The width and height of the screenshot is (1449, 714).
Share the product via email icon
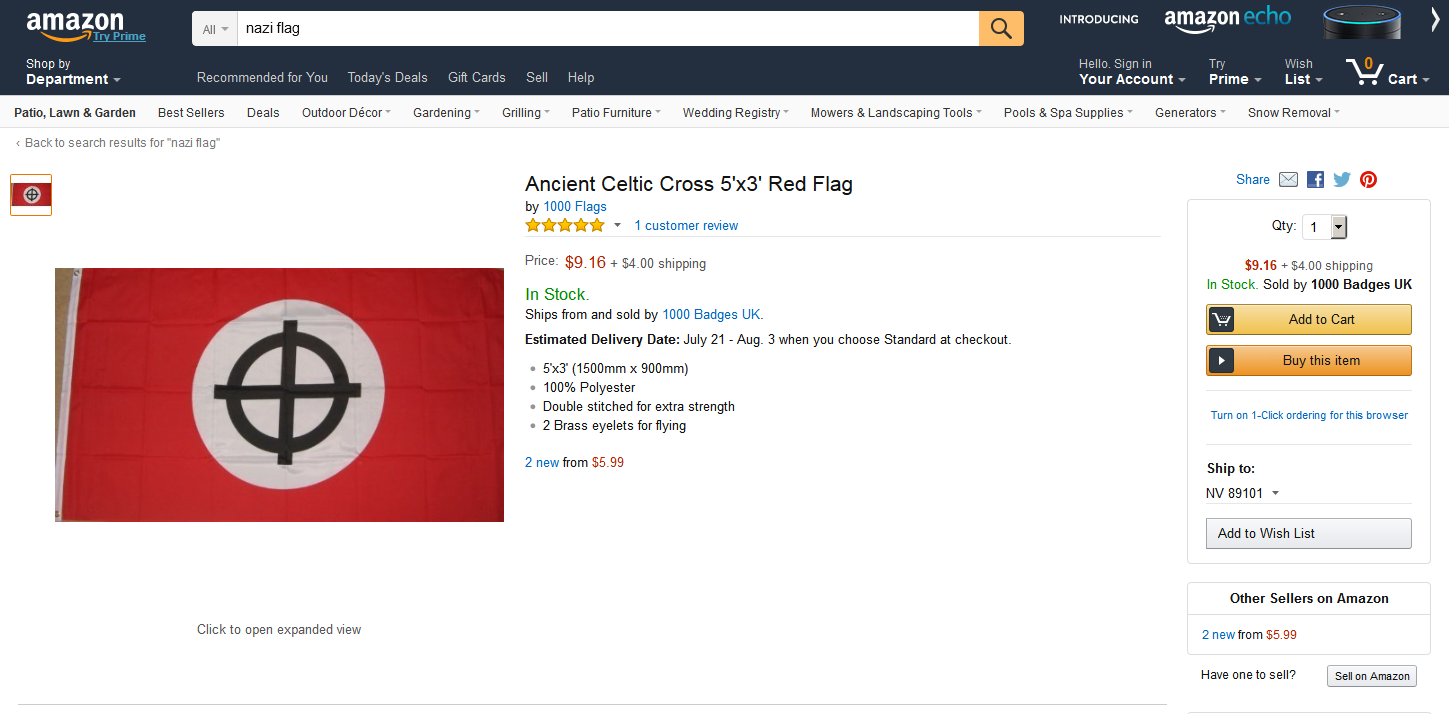(1288, 180)
